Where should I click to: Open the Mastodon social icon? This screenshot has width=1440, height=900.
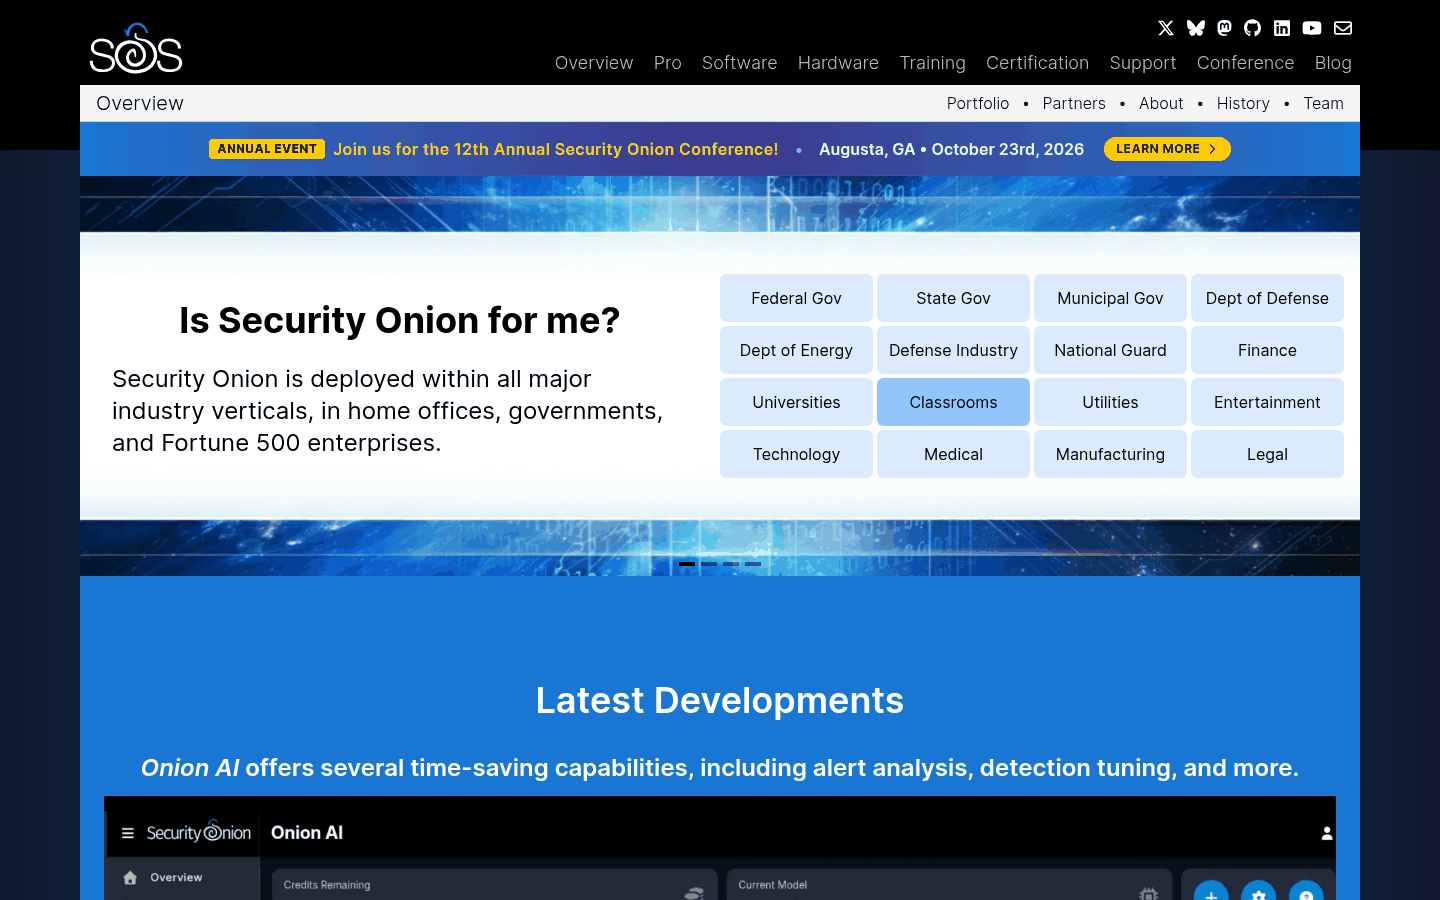[x=1224, y=28]
